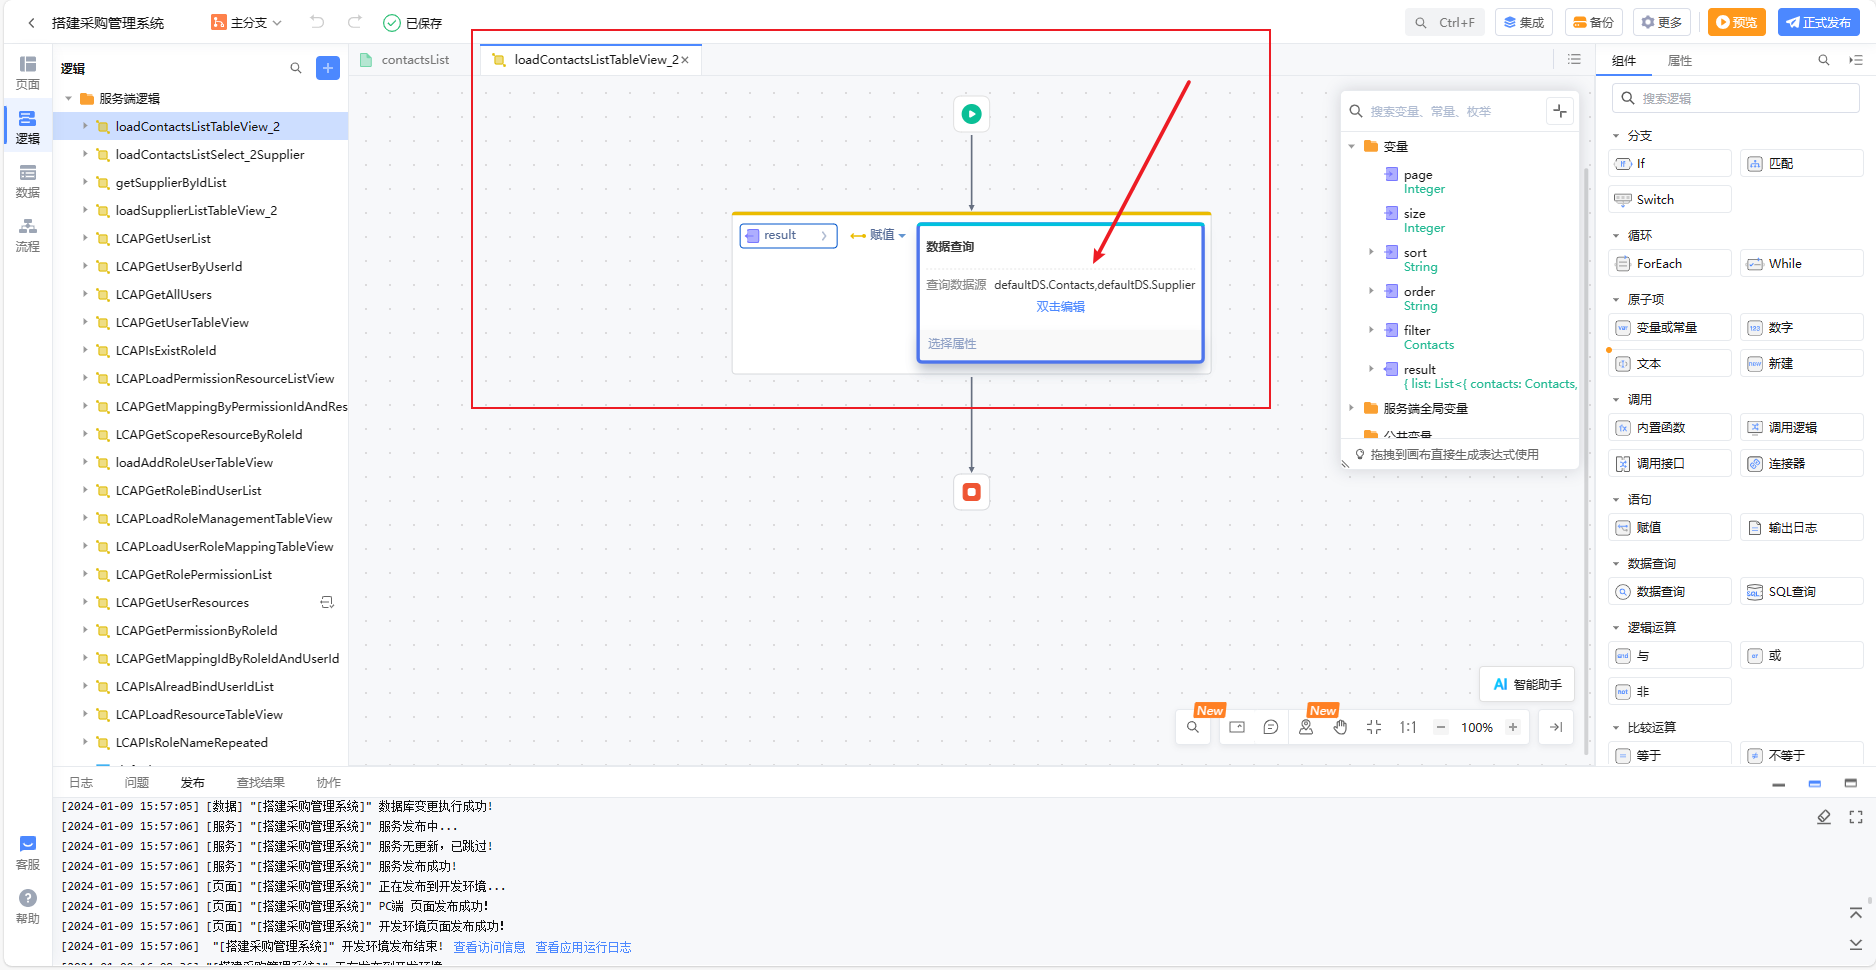
Task: Switch to 属性 tab in right panel
Action: tap(1680, 61)
